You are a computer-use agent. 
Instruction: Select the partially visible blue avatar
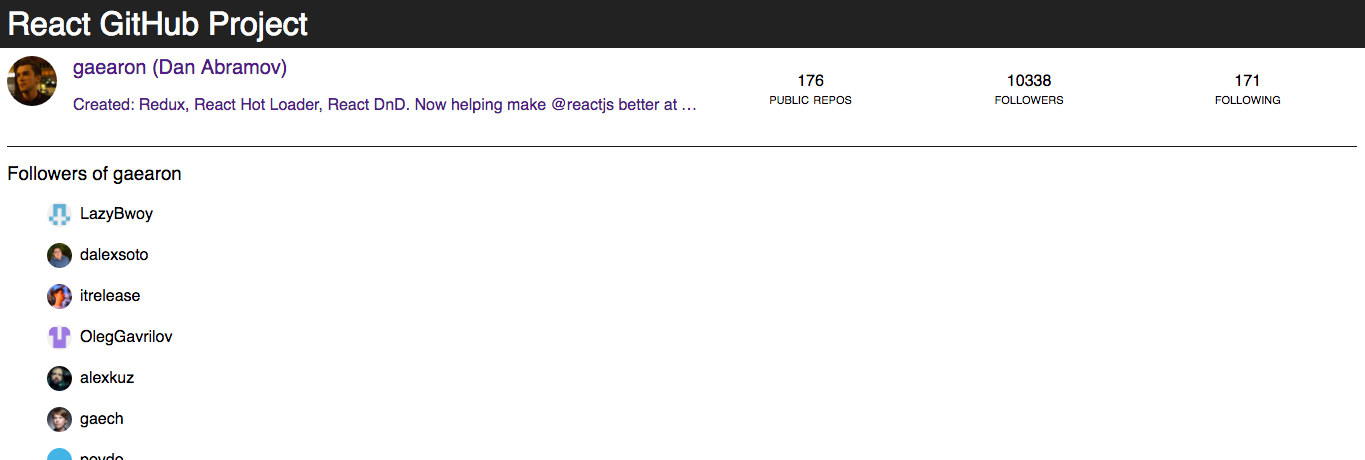59,454
